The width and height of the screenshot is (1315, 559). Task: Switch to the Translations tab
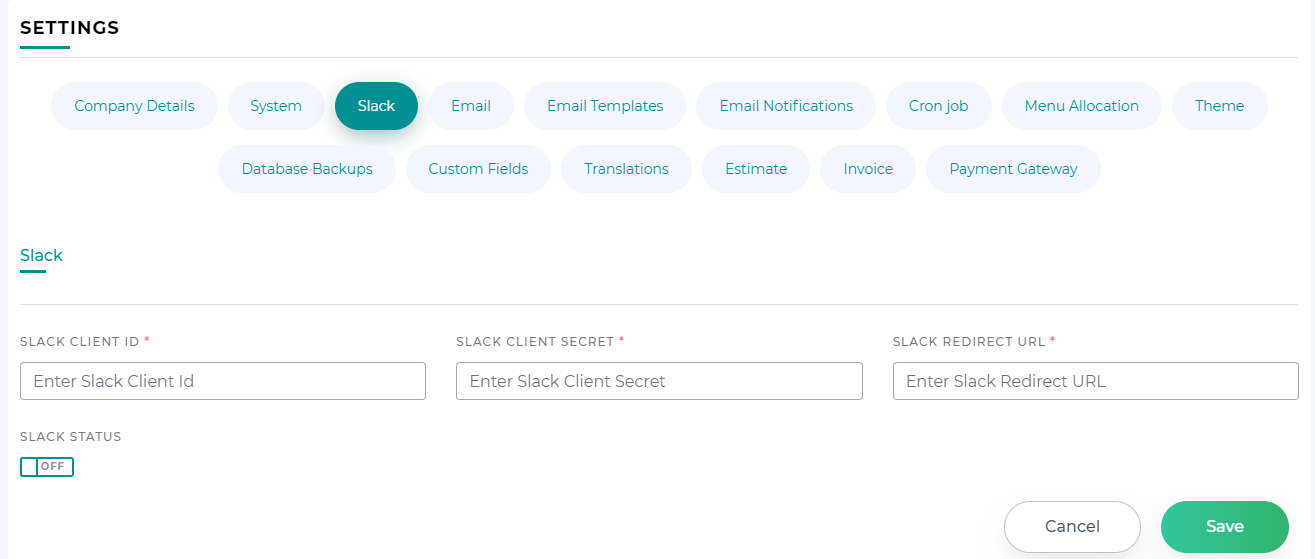[x=626, y=169]
